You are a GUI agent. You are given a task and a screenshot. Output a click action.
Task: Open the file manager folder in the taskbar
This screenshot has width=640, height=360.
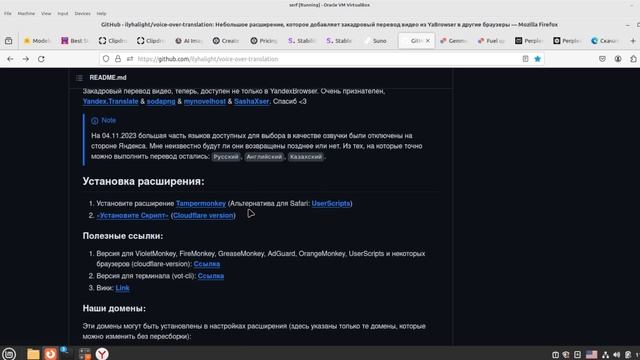[33, 353]
